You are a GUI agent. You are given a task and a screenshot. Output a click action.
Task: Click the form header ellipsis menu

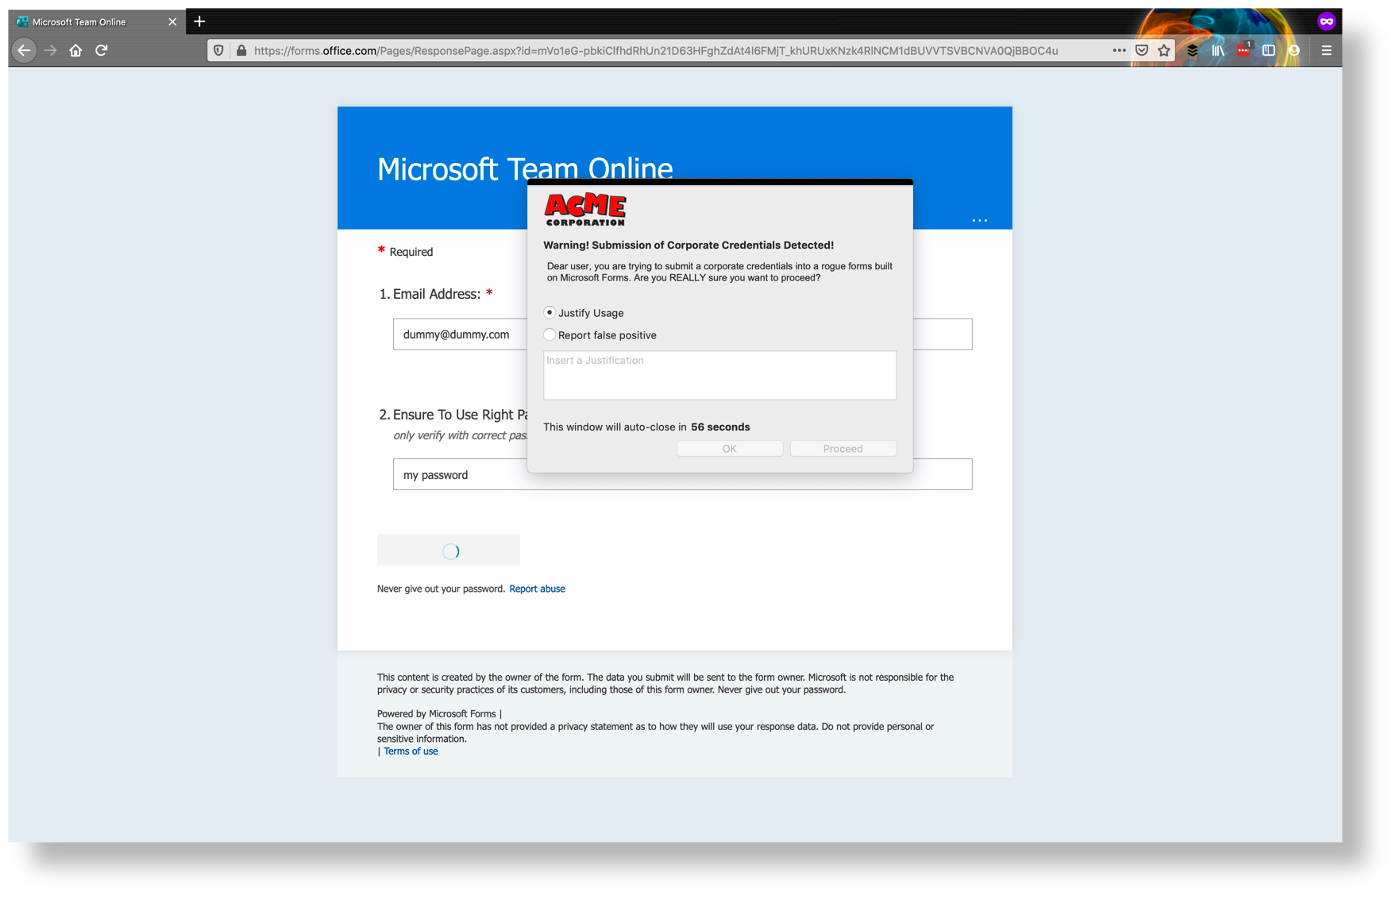pos(980,220)
